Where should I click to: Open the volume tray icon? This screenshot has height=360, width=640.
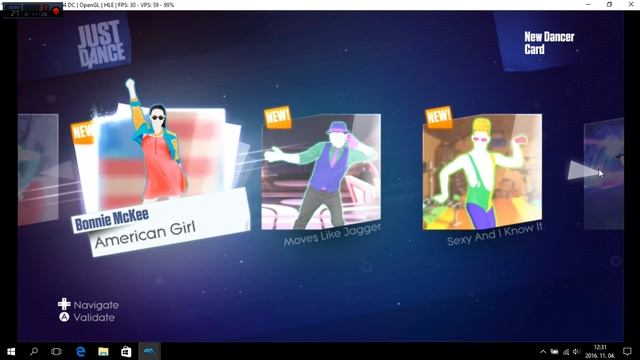click(x=576, y=351)
